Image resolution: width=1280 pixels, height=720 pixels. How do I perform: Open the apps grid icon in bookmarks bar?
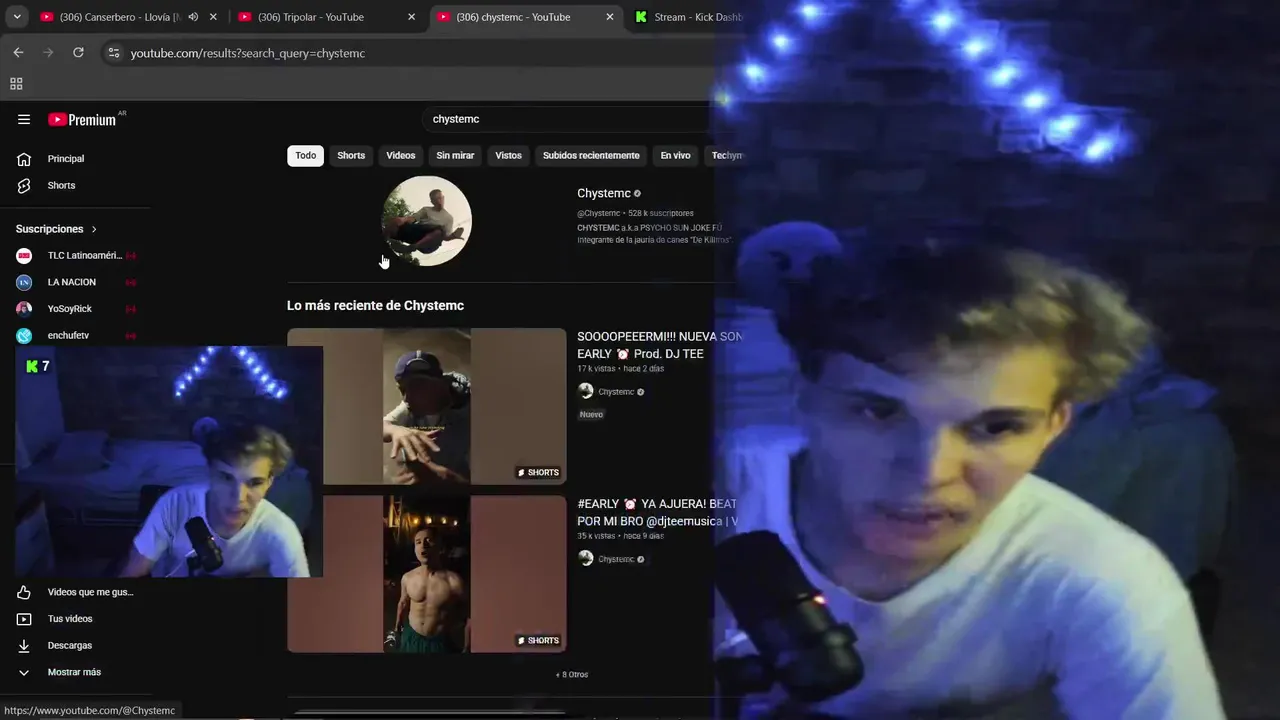point(16,84)
